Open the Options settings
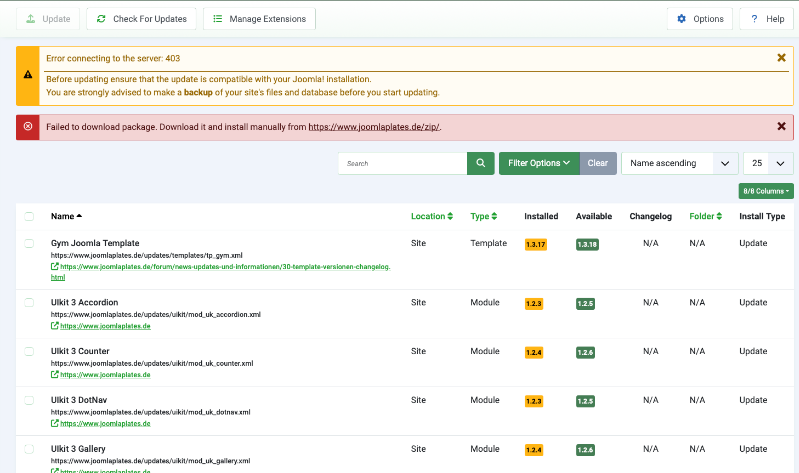The width and height of the screenshot is (799, 473). point(700,19)
